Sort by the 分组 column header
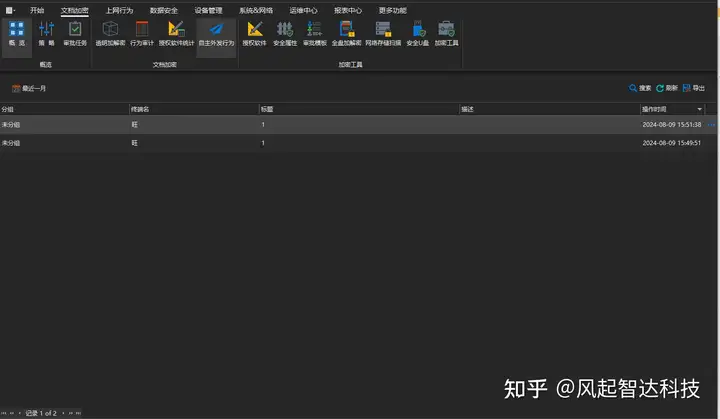This screenshot has width=720, height=419. [x=64, y=109]
